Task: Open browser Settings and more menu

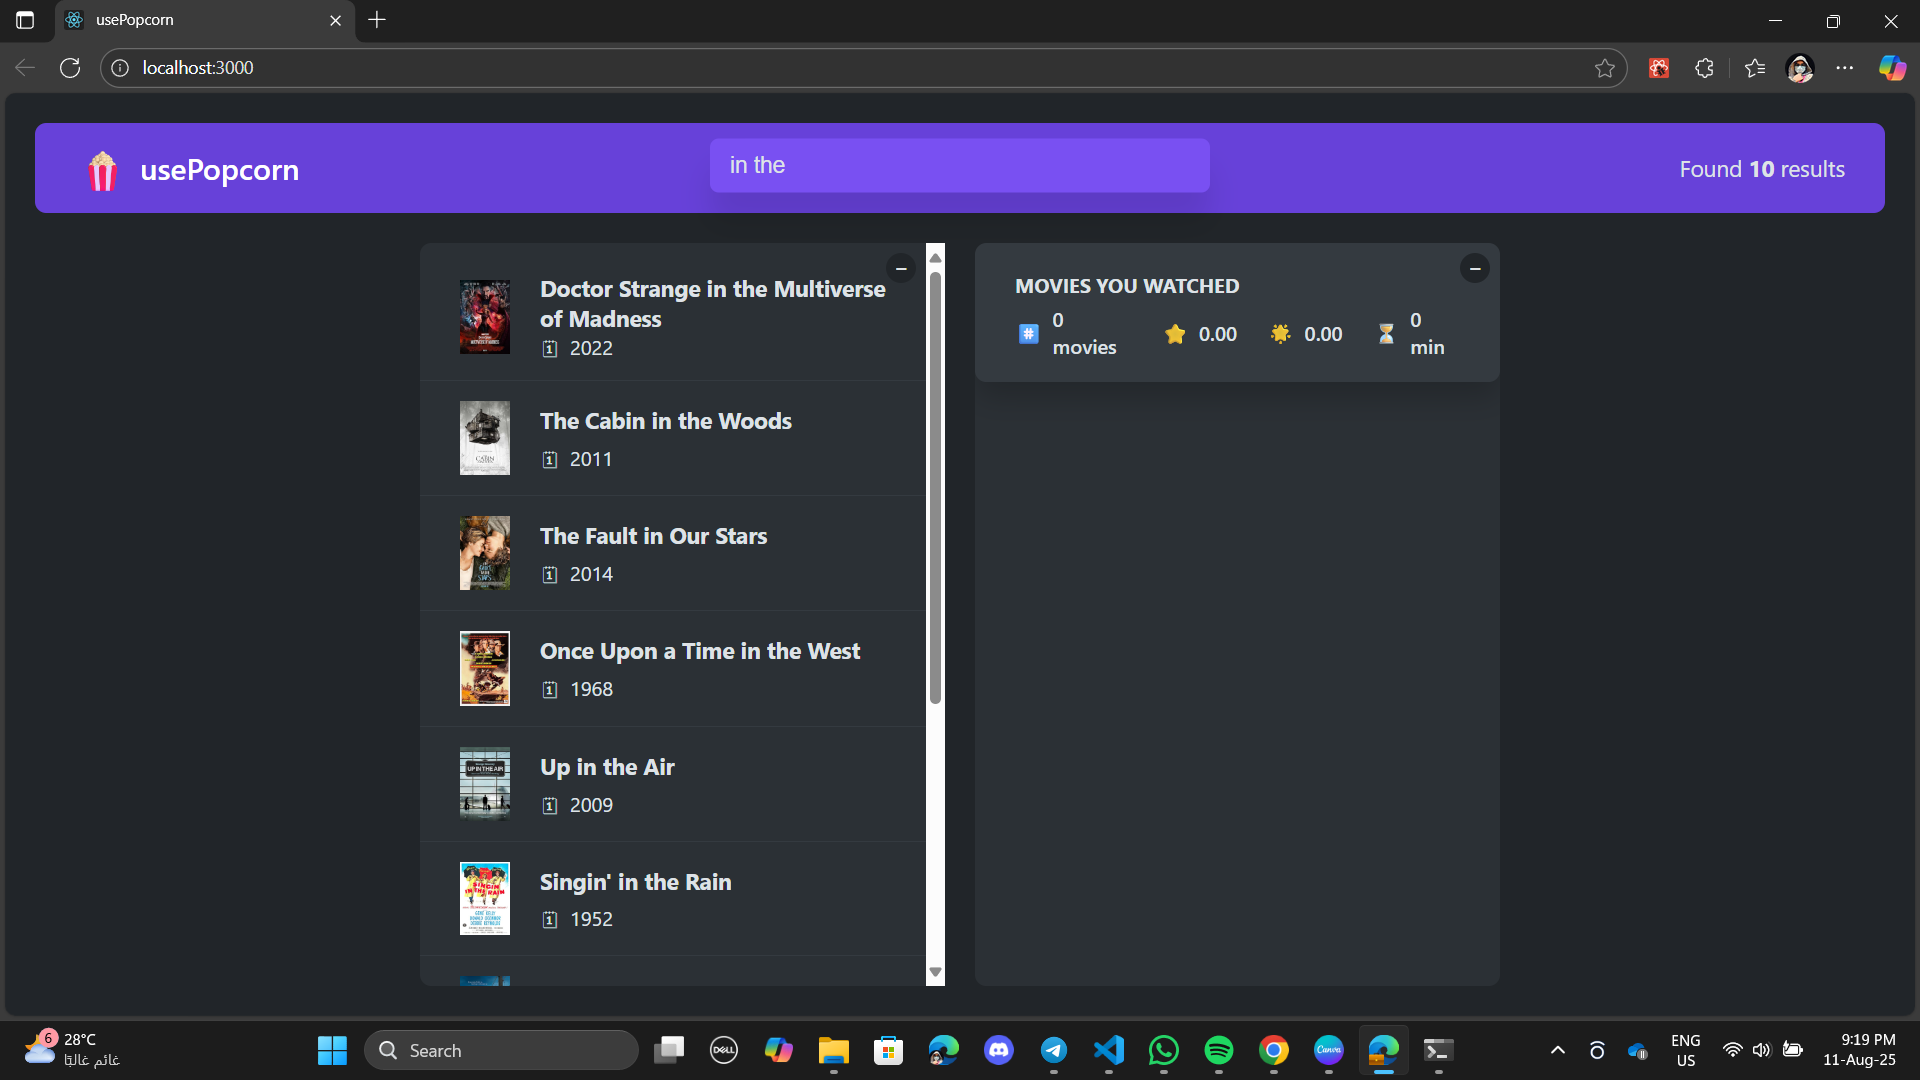Action: point(1844,68)
